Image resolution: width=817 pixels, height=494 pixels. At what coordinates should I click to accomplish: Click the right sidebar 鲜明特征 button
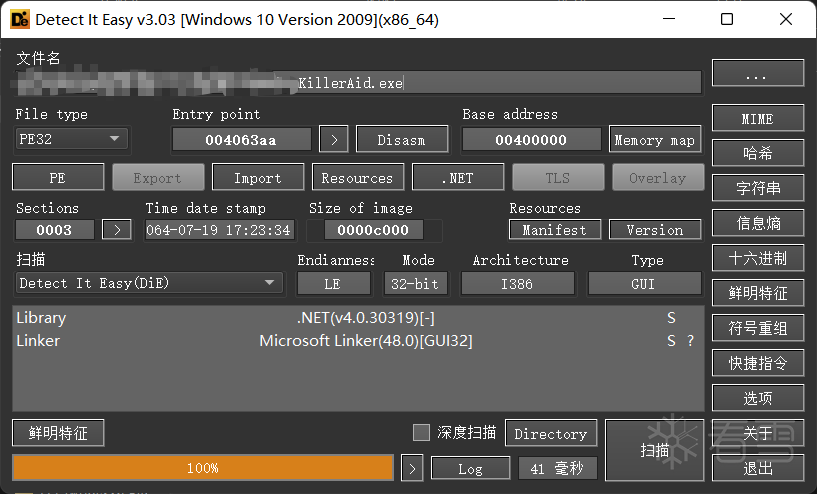758,293
